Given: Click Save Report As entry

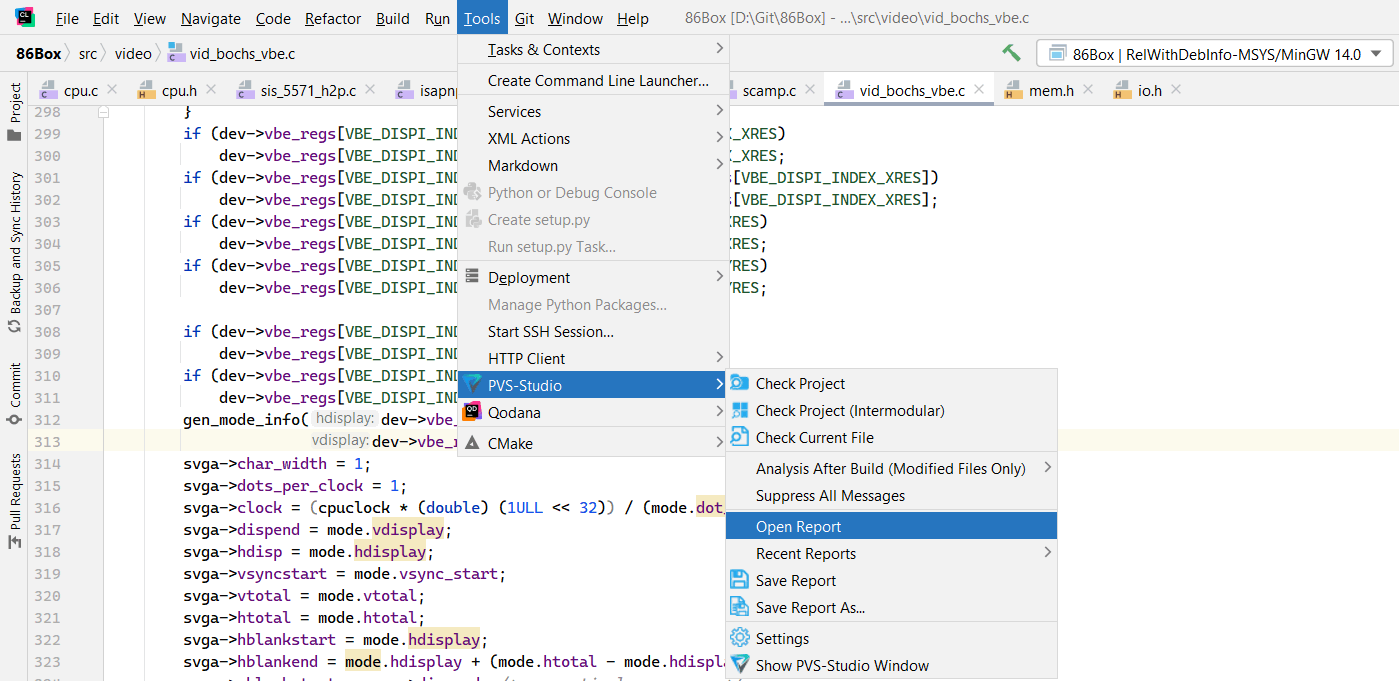Looking at the screenshot, I should 810,607.
